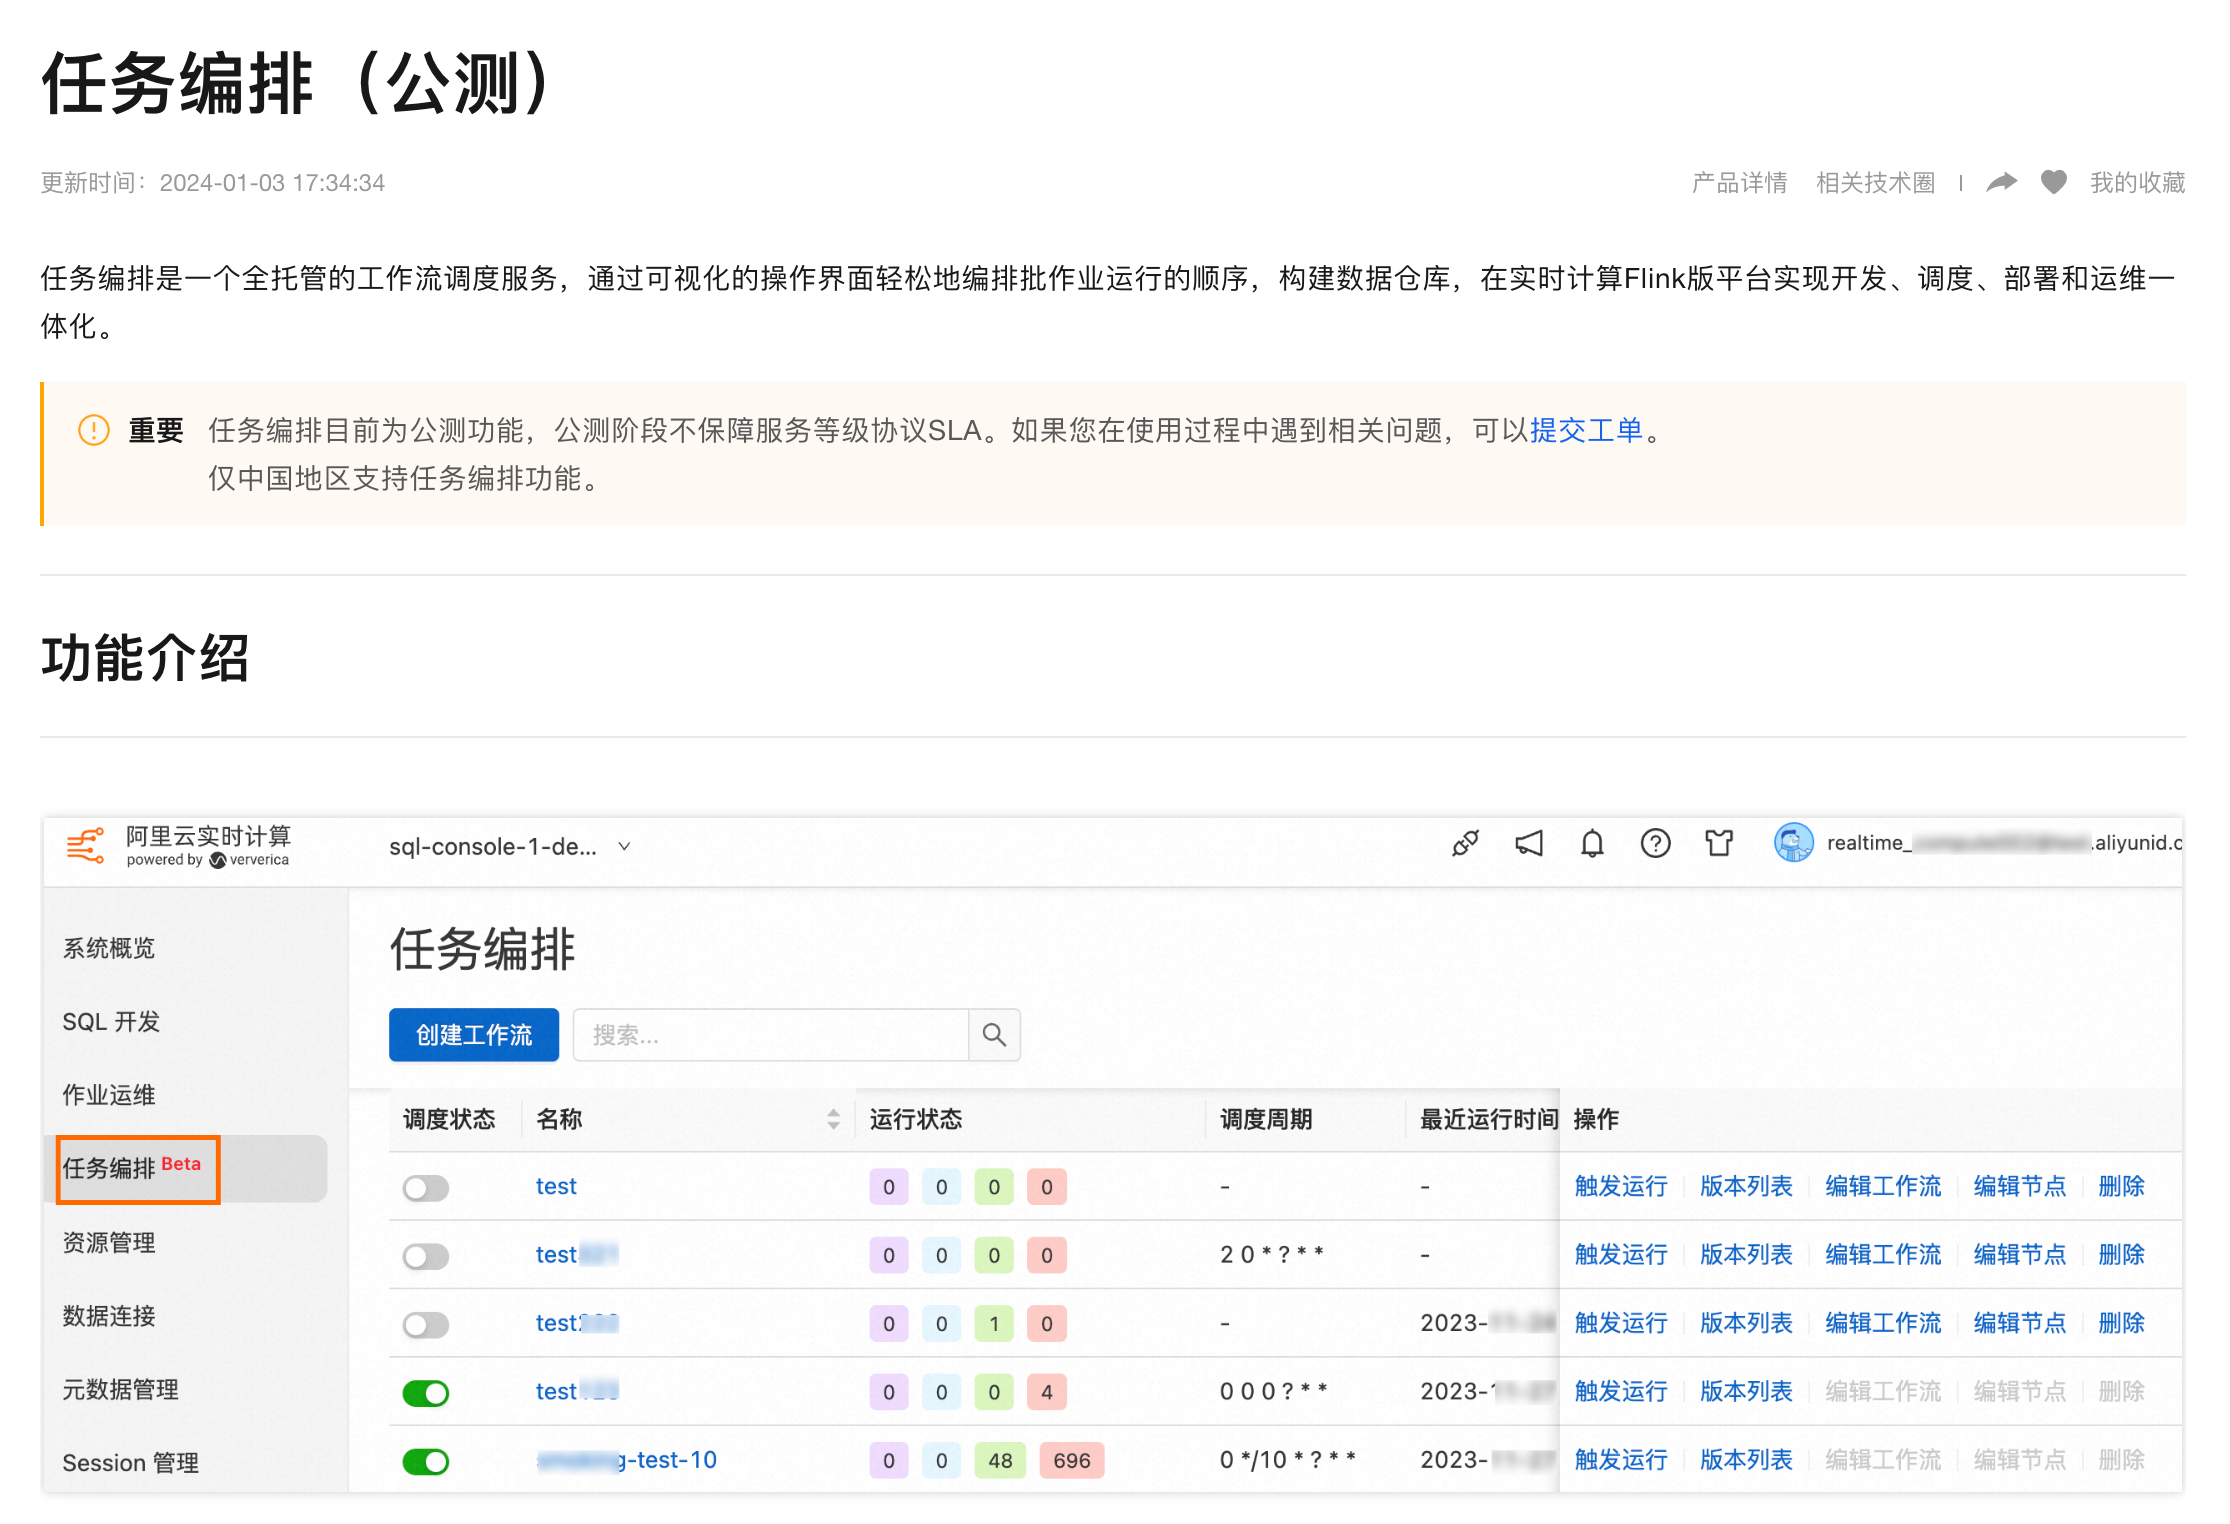Click 触发运行 for the first test row
2230x1524 pixels.
click(x=1621, y=1187)
